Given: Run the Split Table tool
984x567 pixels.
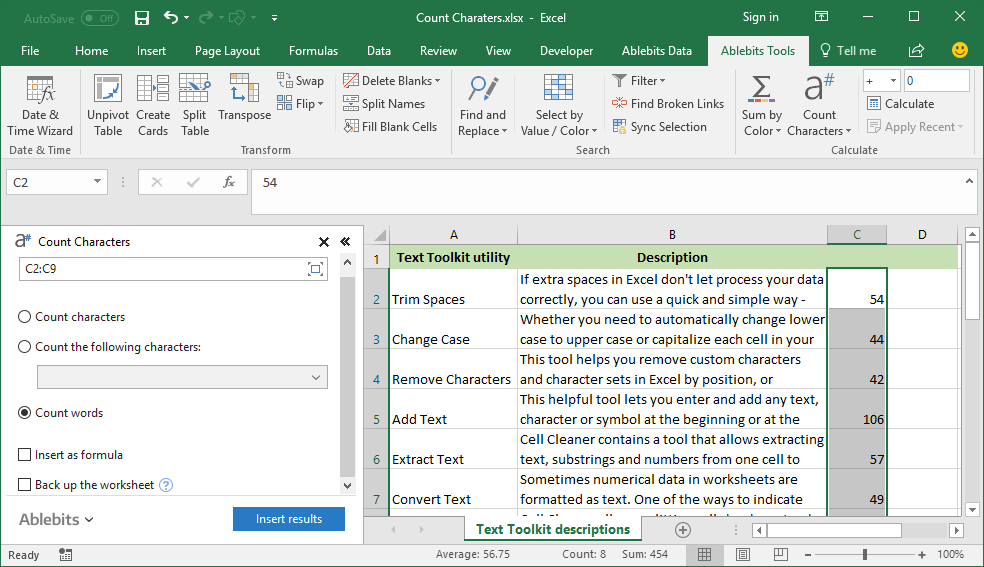Looking at the screenshot, I should click(195, 105).
